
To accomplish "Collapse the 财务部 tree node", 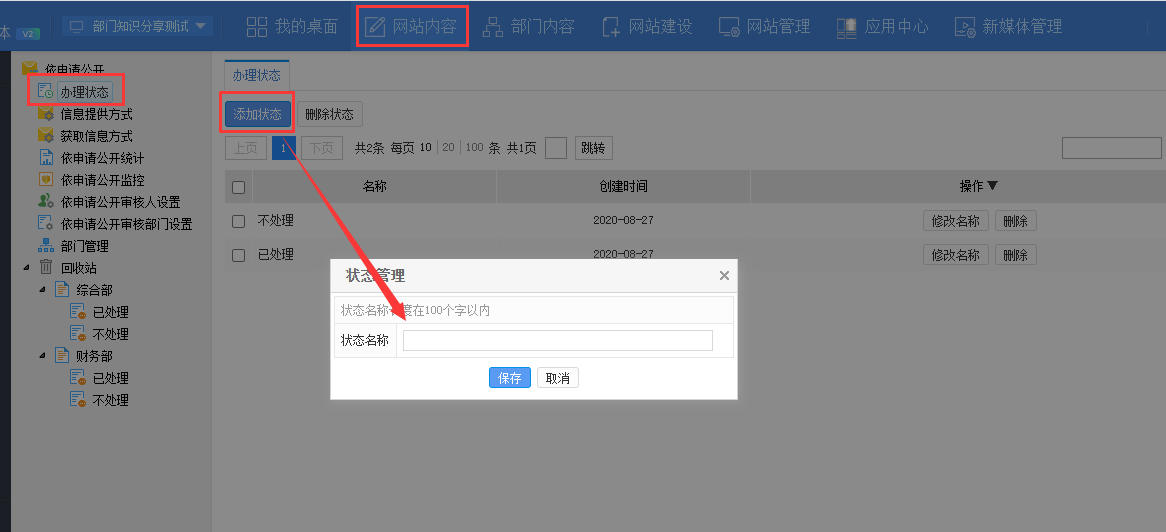I will tap(43, 356).
